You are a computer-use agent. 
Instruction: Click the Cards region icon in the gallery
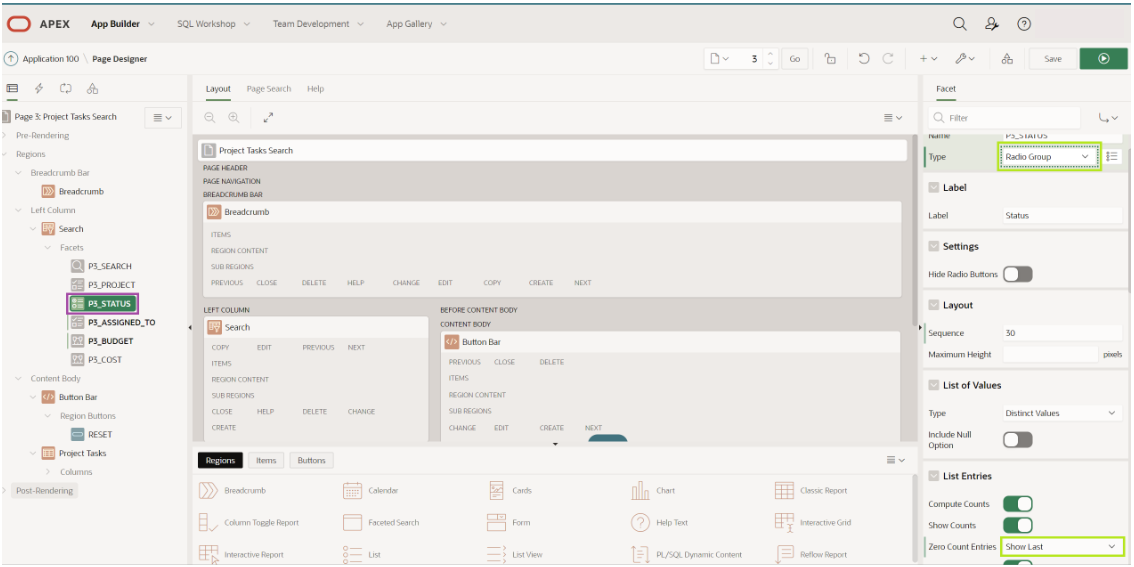[496, 490]
